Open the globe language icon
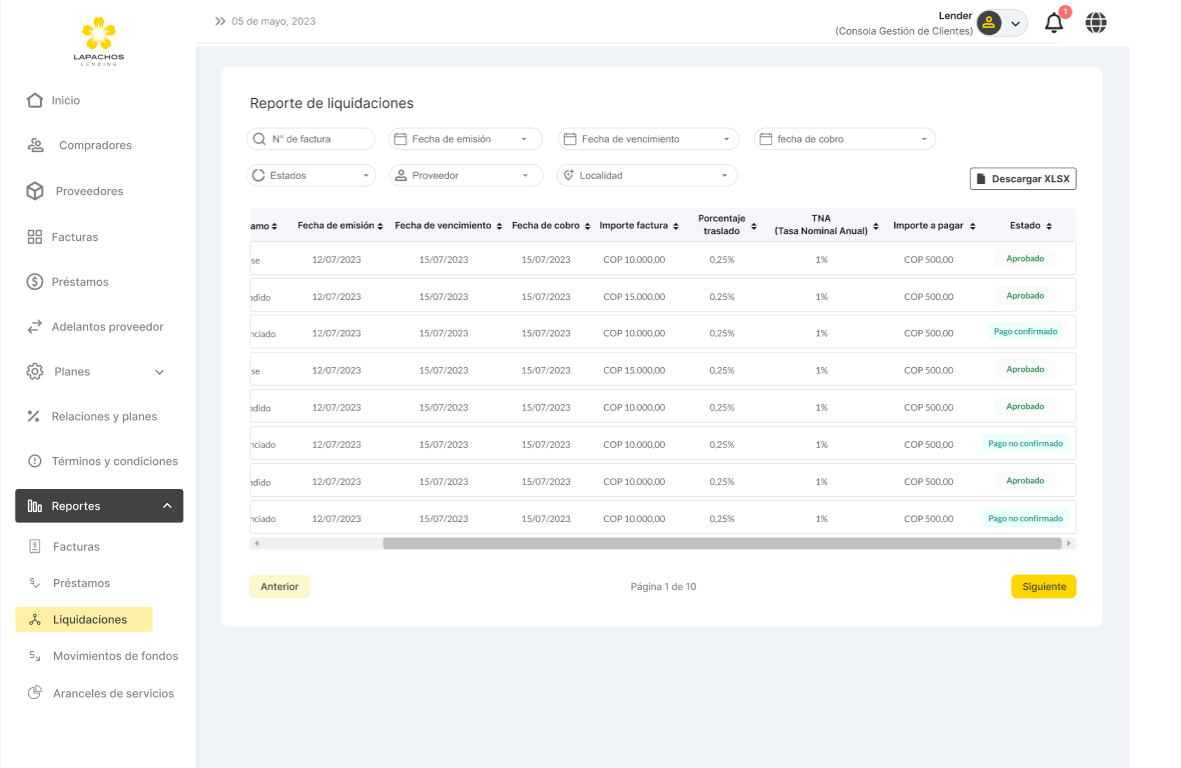Viewport: 1181px width, 768px height. pyautogui.click(x=1096, y=23)
